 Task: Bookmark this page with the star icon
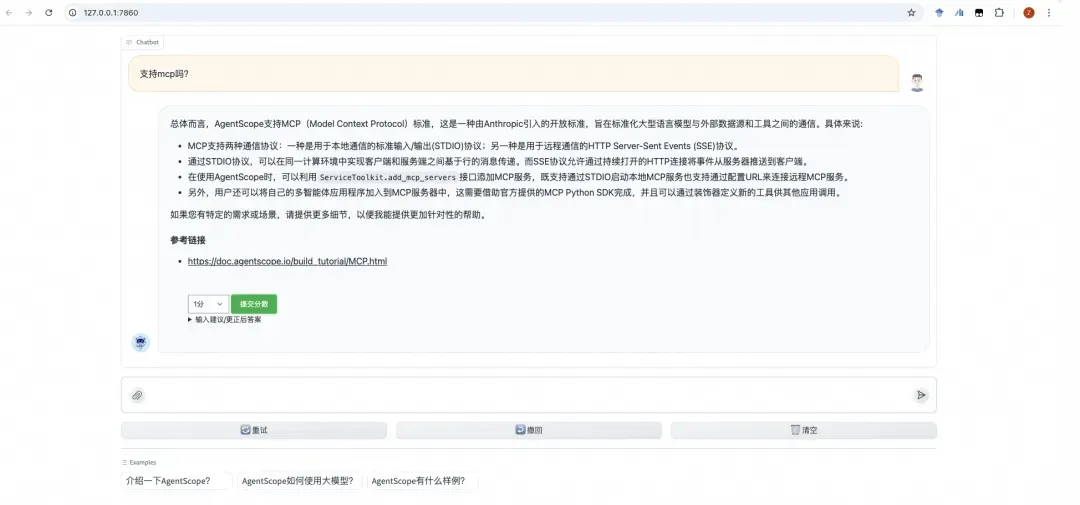coord(911,12)
